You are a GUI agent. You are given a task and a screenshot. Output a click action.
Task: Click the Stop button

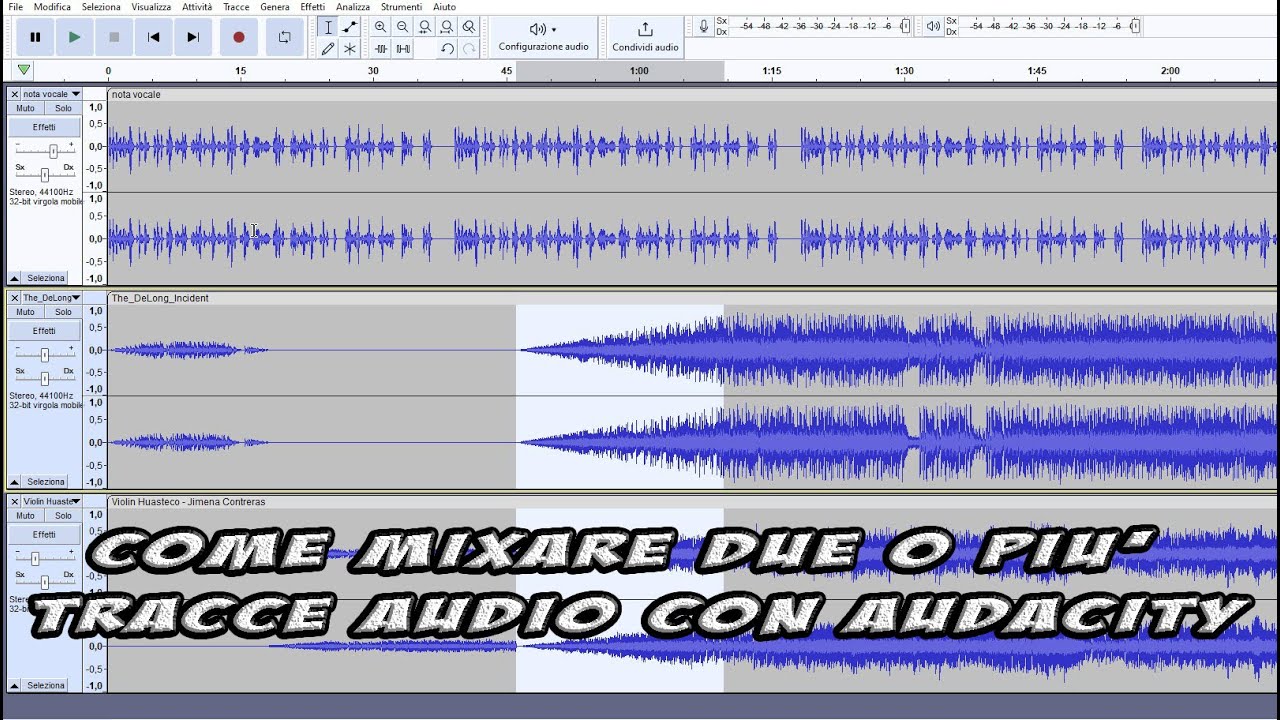pyautogui.click(x=114, y=37)
